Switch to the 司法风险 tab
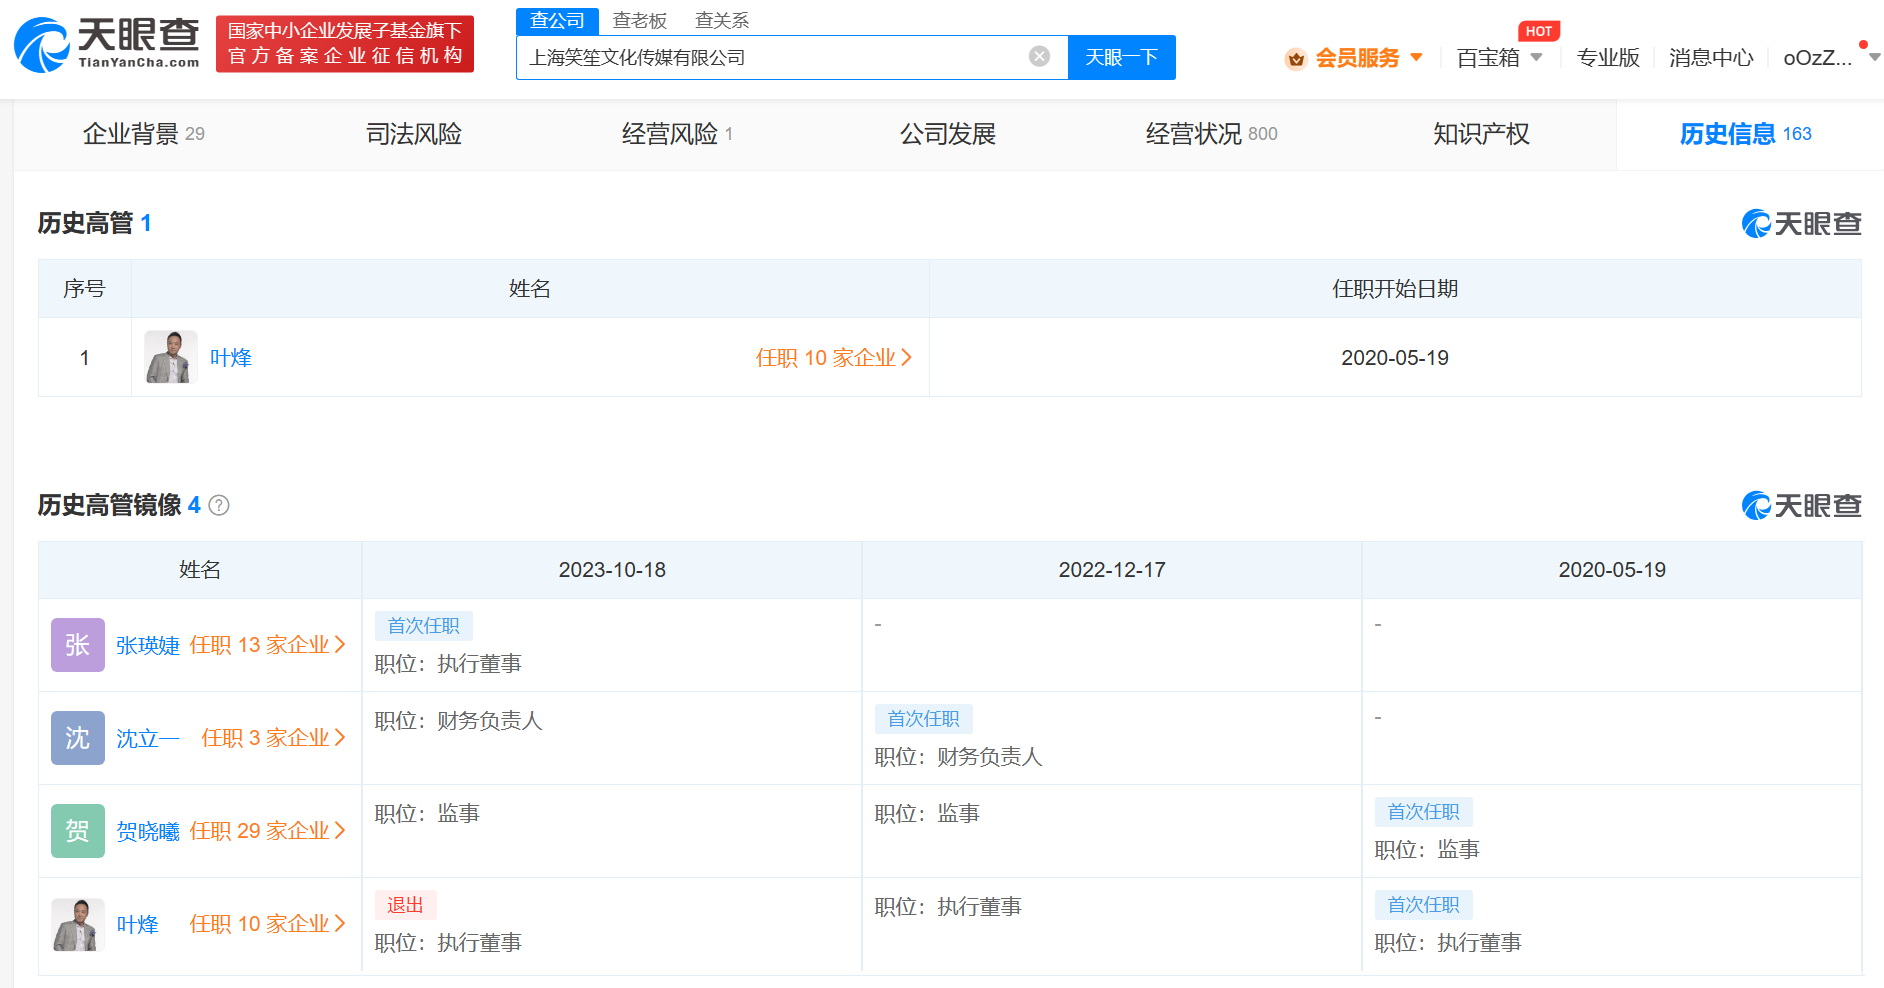The image size is (1884, 988). click(x=414, y=134)
